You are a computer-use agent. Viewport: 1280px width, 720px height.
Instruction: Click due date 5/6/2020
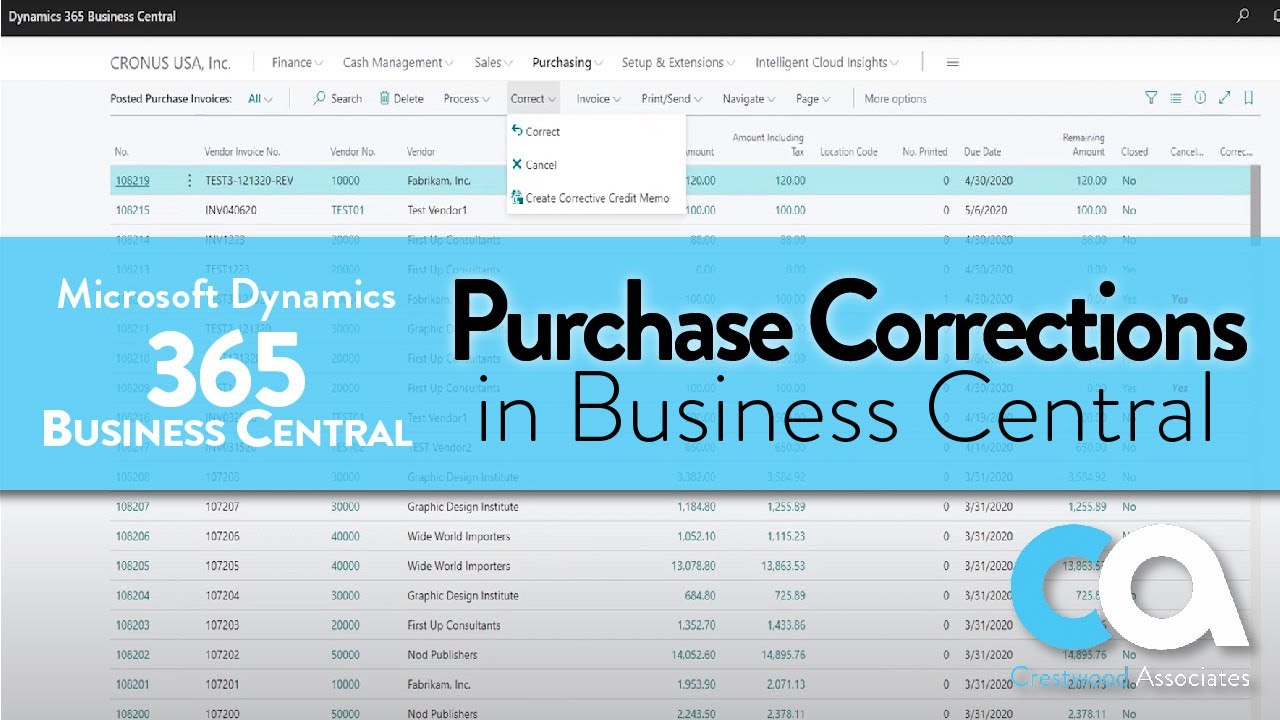(x=986, y=210)
